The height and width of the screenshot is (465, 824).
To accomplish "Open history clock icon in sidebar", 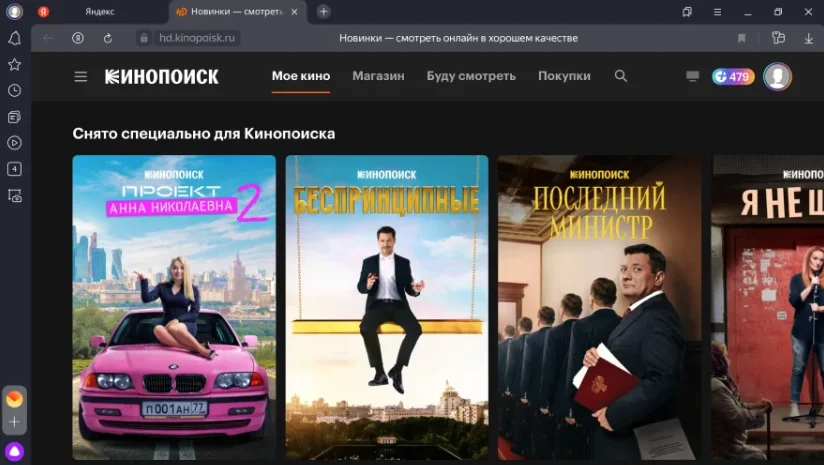I will coord(15,90).
